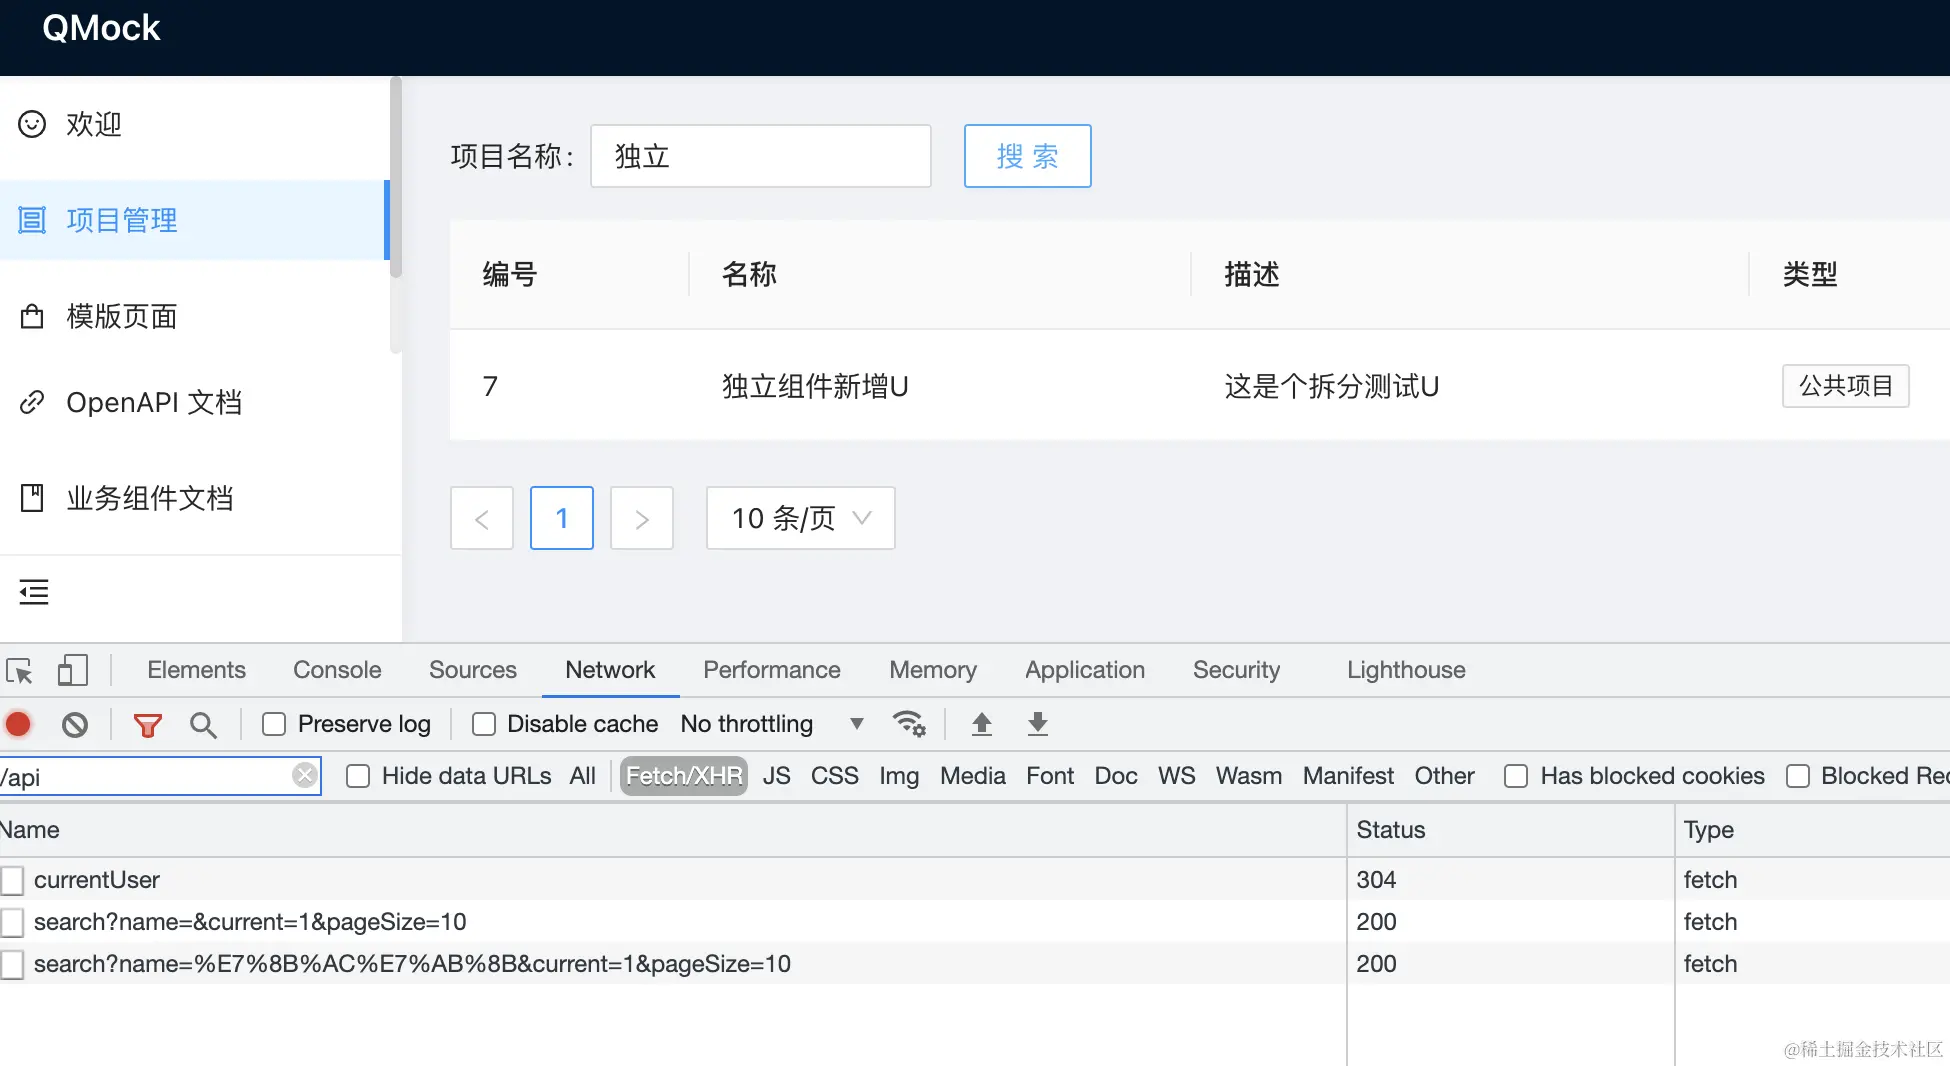This screenshot has width=1950, height=1066.
Task: Clear the /api filter text
Action: 304,775
